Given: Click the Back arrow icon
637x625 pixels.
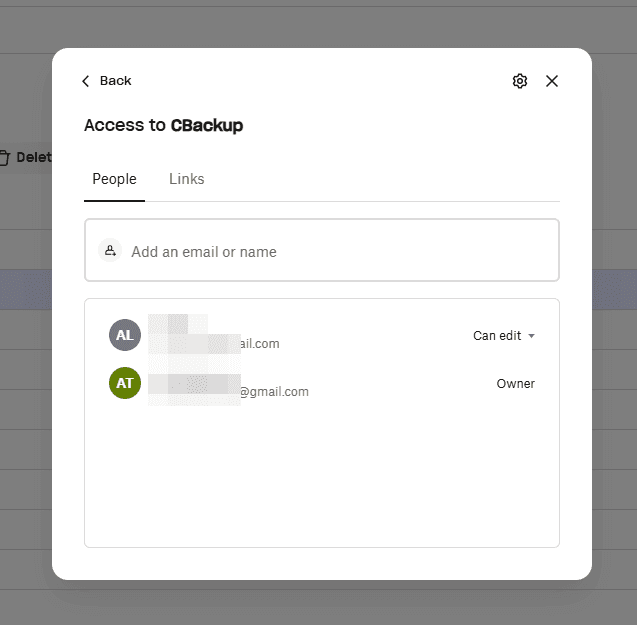Looking at the screenshot, I should (86, 81).
